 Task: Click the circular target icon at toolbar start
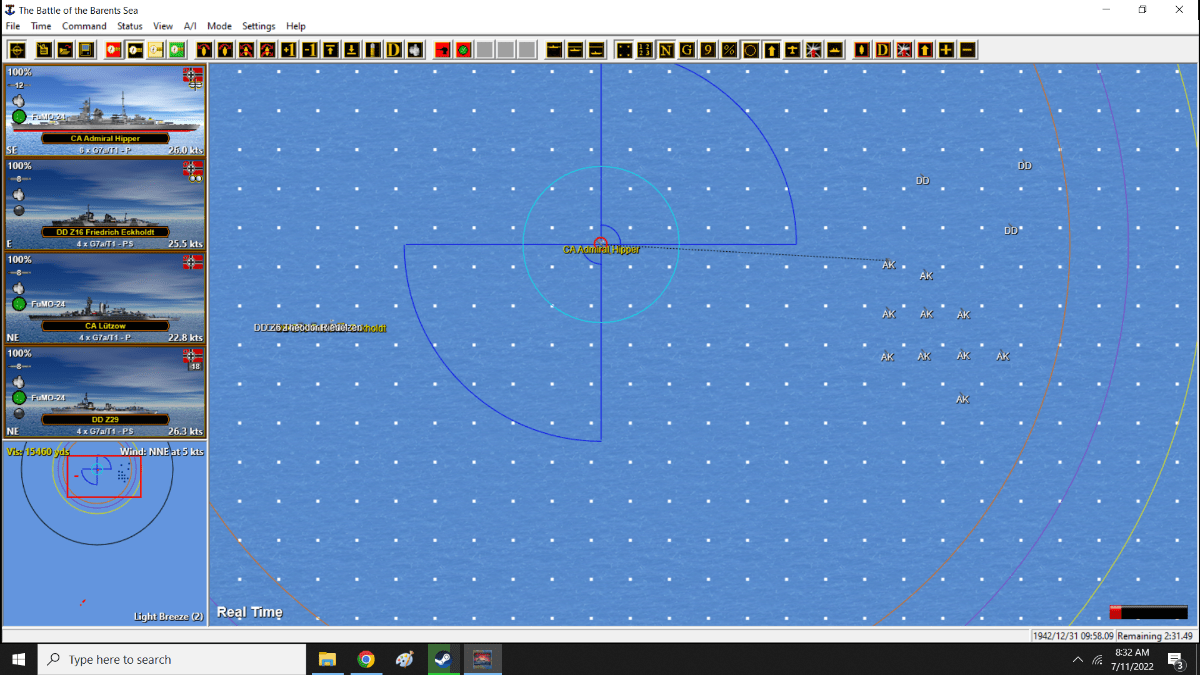point(17,50)
